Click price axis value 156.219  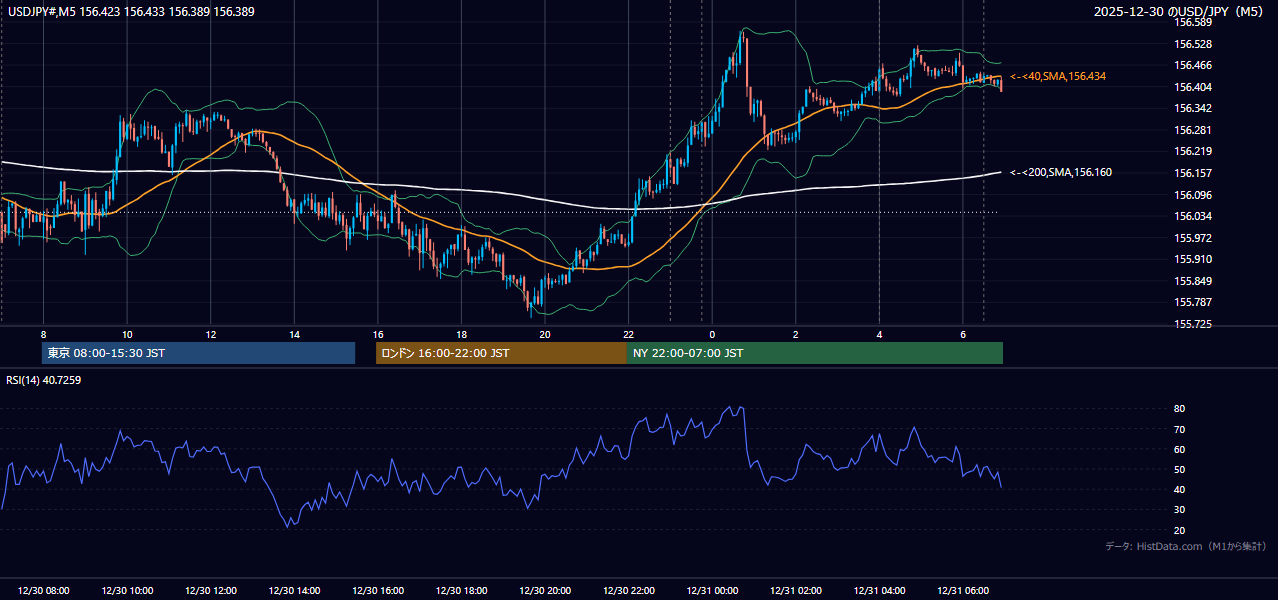(1192, 151)
